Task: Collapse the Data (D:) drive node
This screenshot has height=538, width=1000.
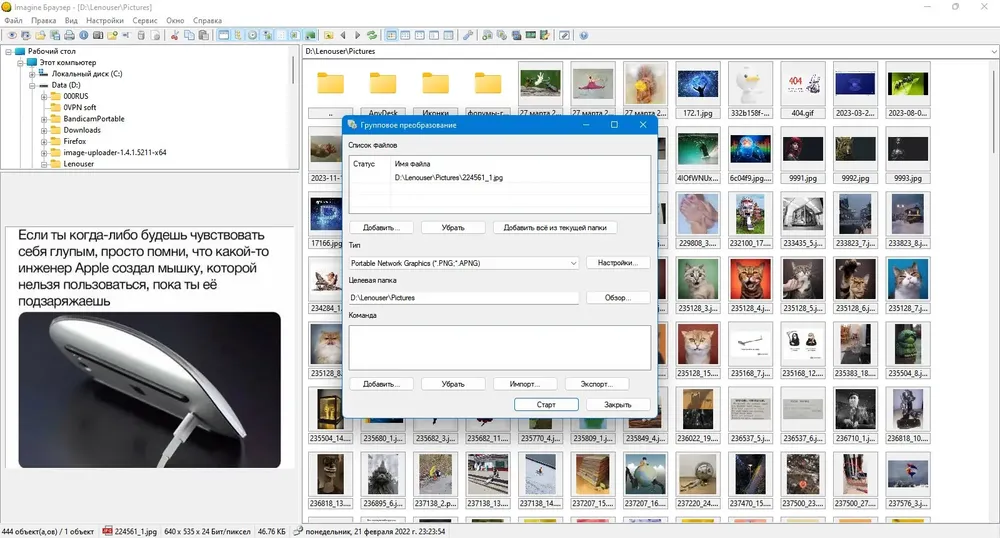Action: point(32,85)
